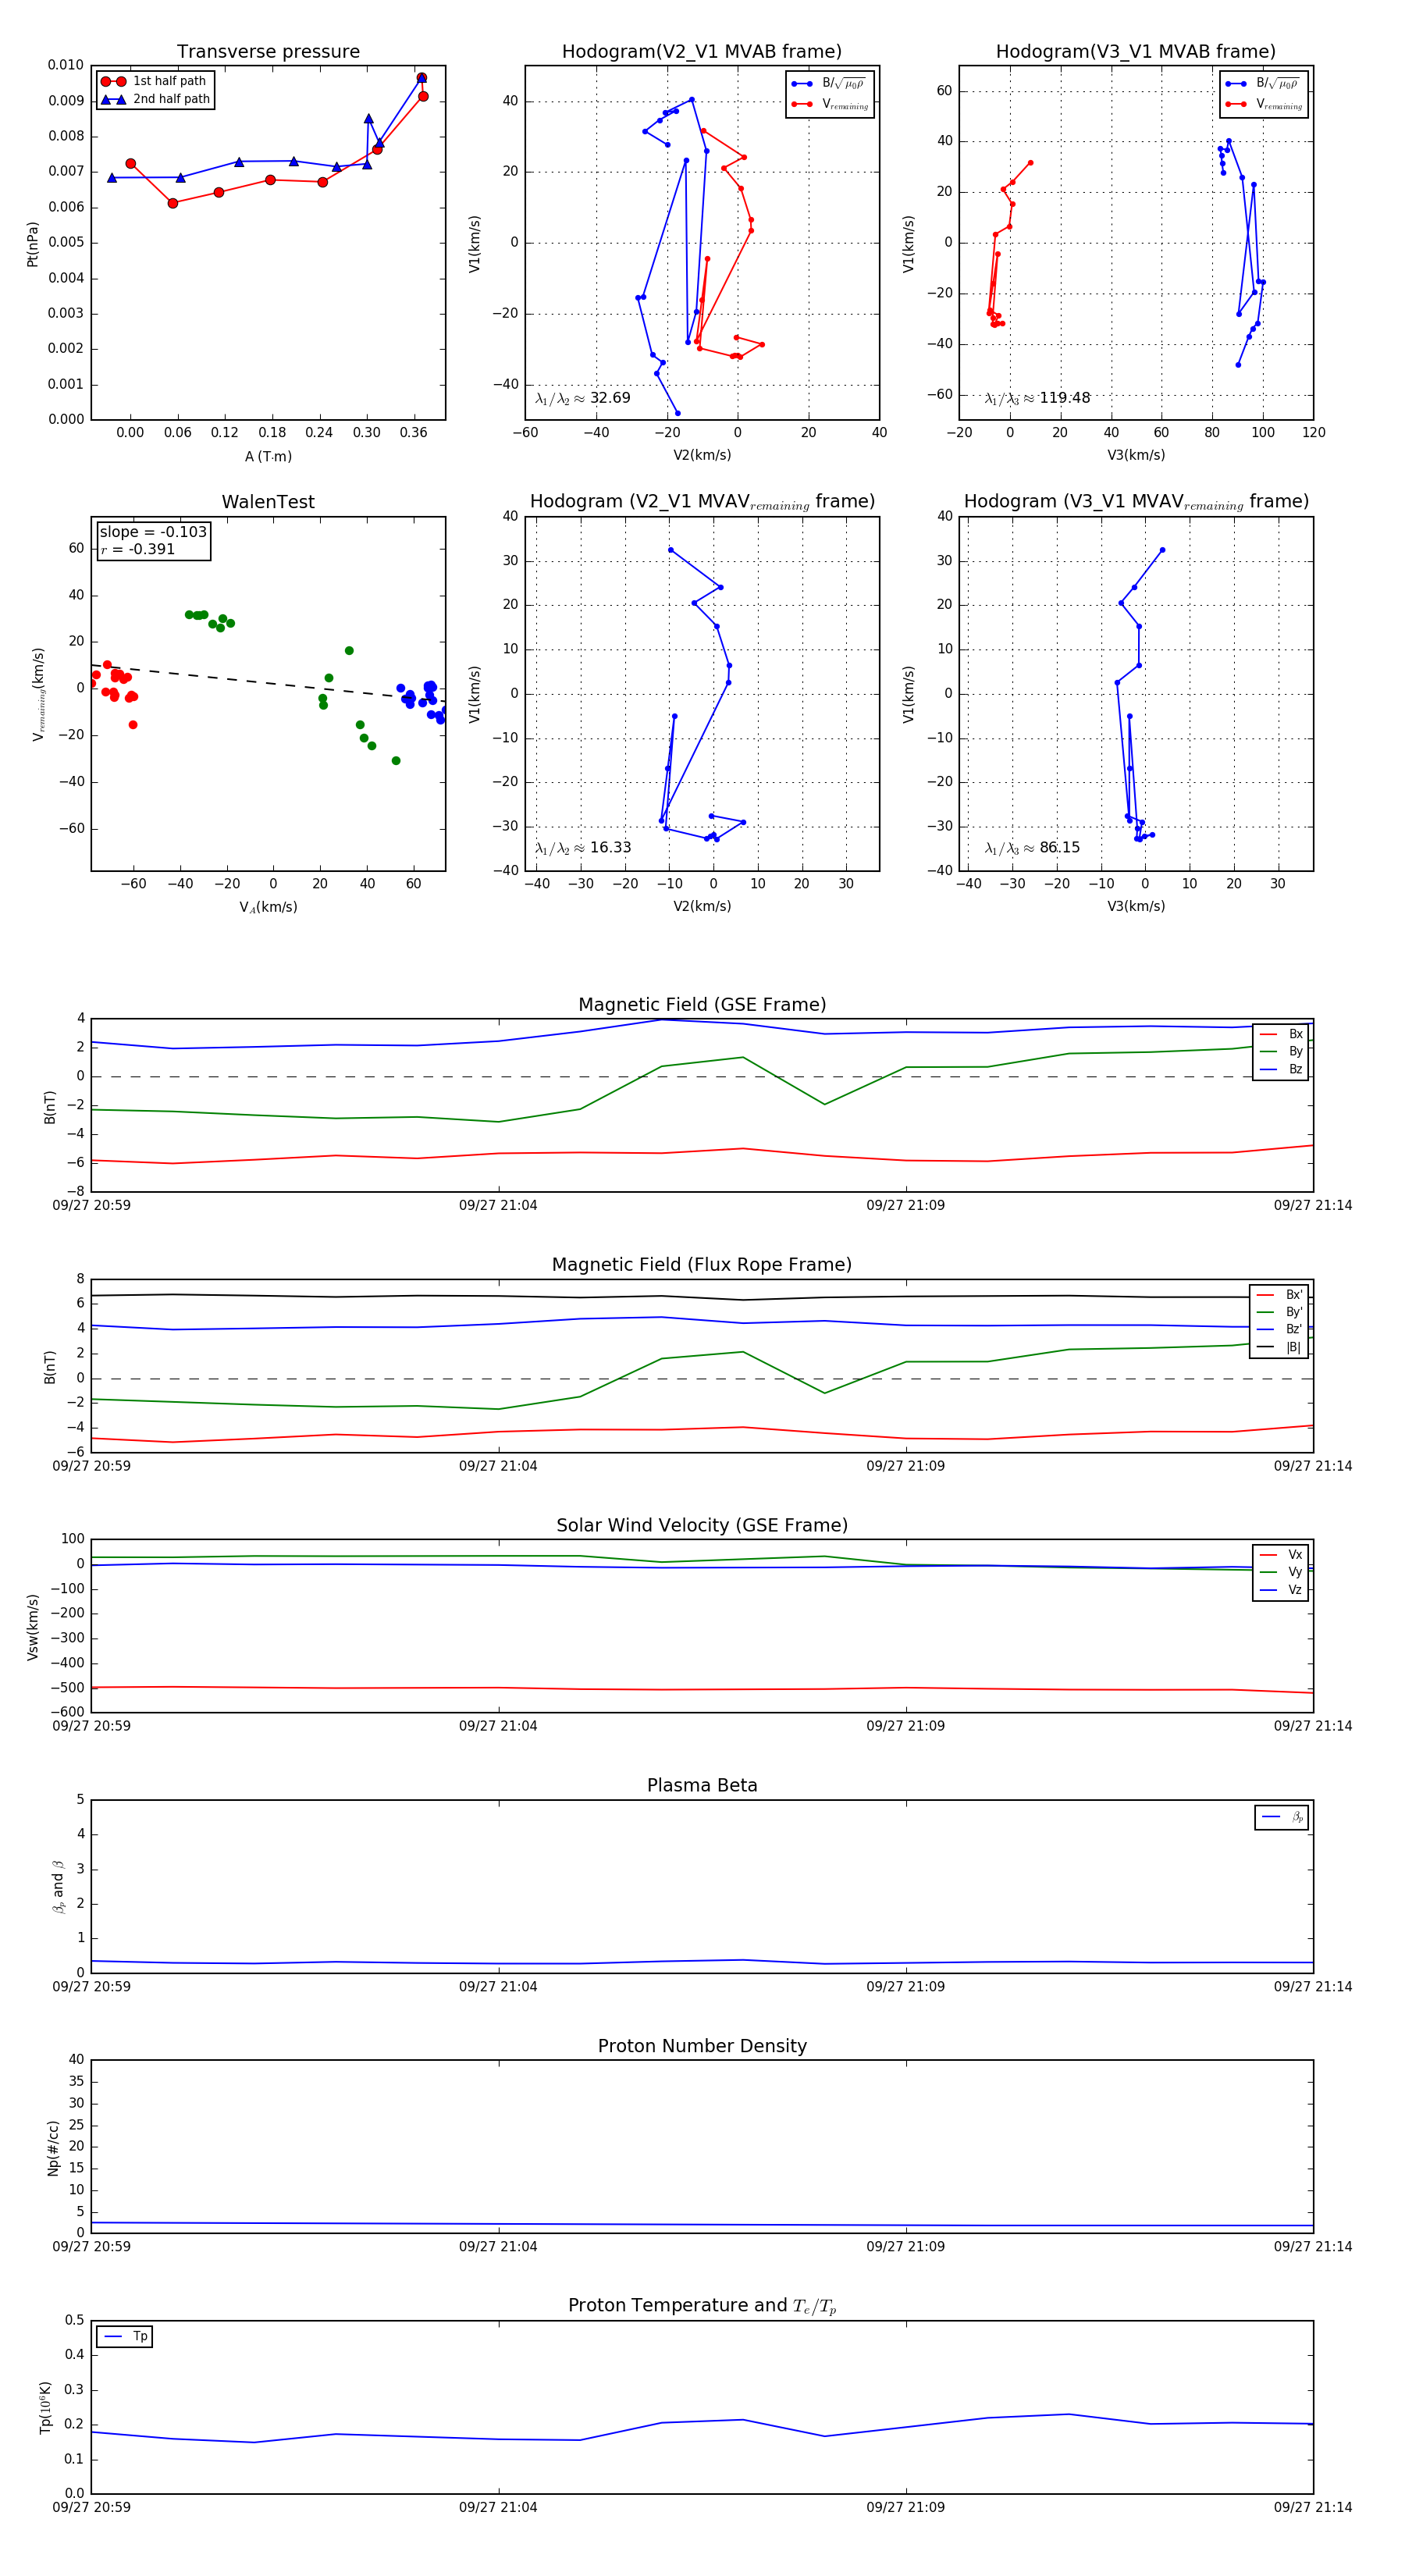Screen dimensions: 1405x2576
Task: Click the 'Vy' legend entry in velocity plot
Action: (1282, 1572)
